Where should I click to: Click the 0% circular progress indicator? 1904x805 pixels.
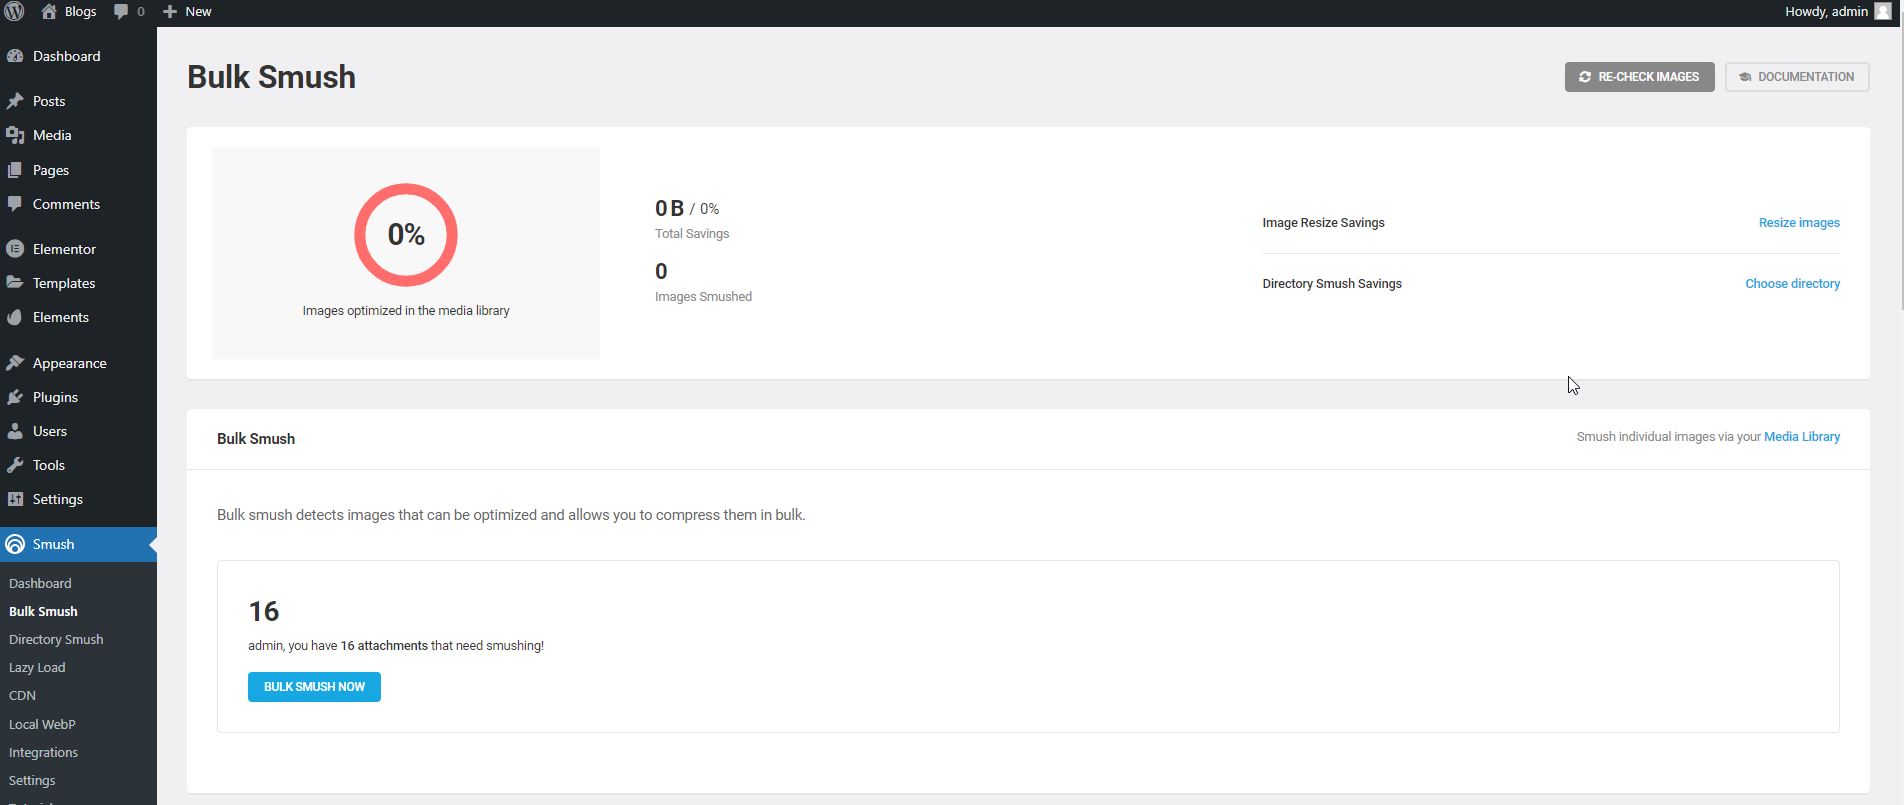[x=406, y=235]
